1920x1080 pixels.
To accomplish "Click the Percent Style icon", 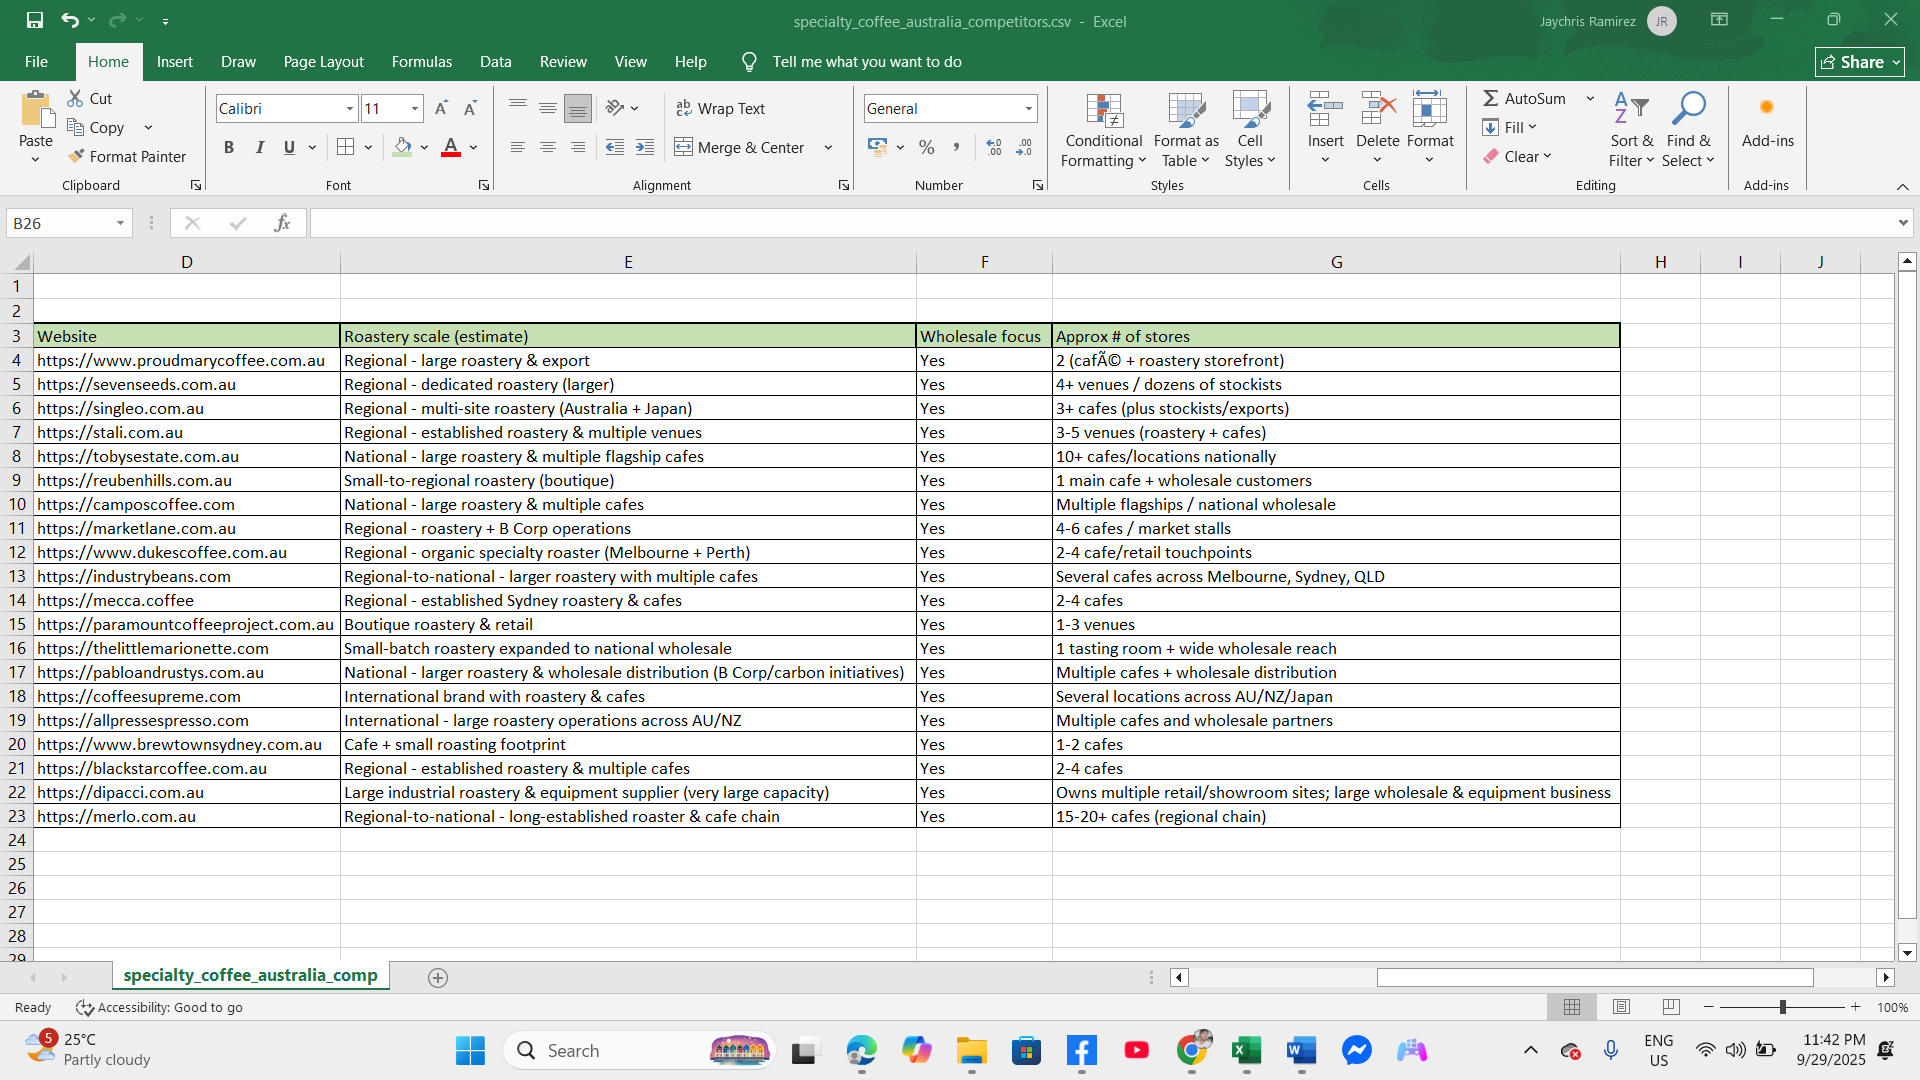I will tap(926, 147).
